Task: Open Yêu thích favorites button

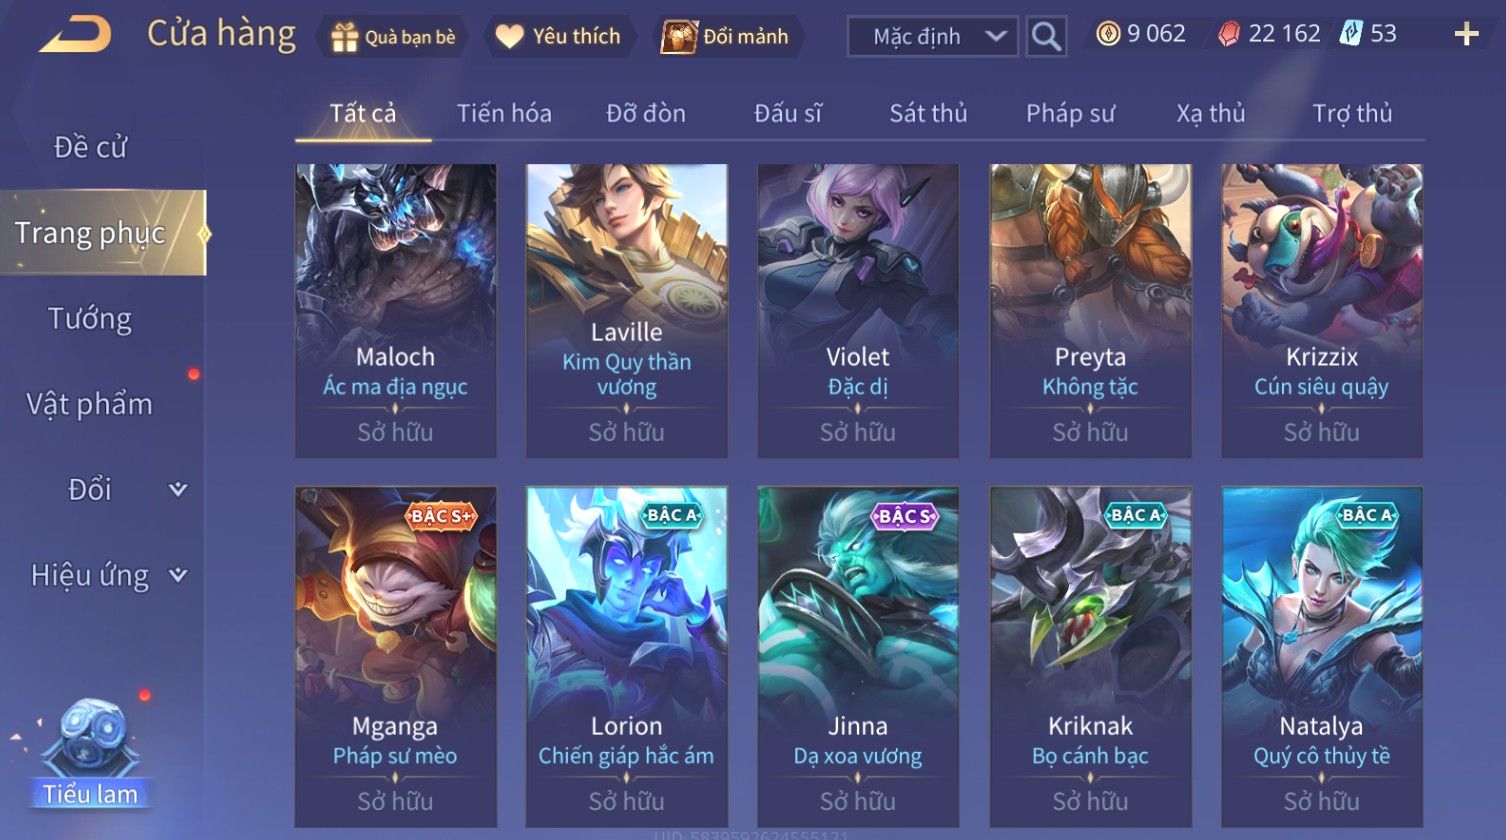Action: 561,37
